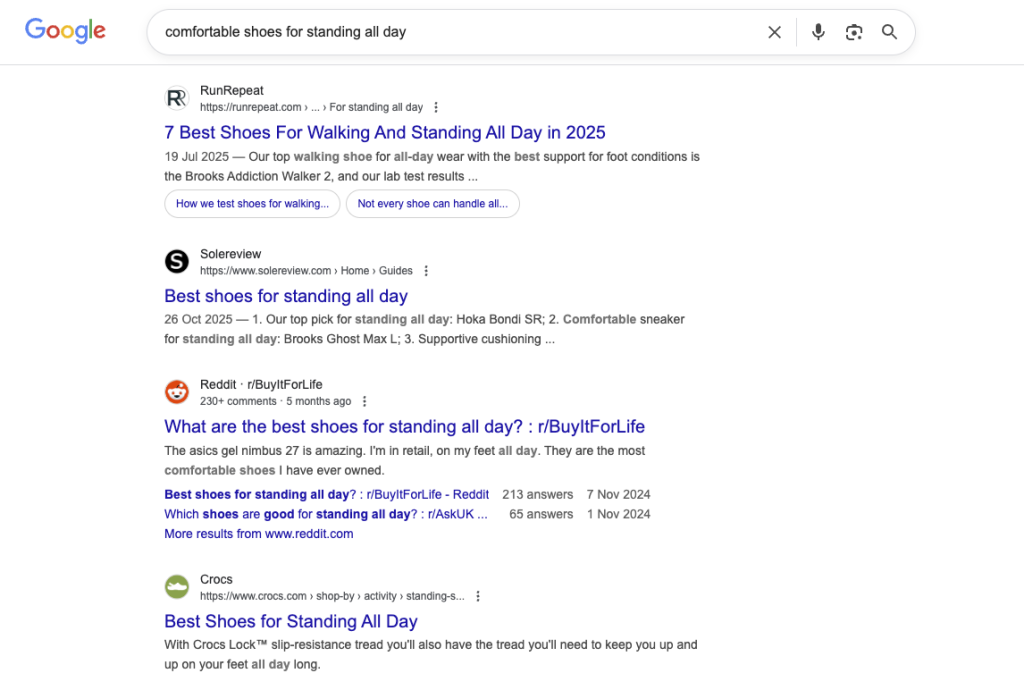Click the "How we test shoes for walking" chip
The image size is (1024, 690).
click(x=251, y=203)
